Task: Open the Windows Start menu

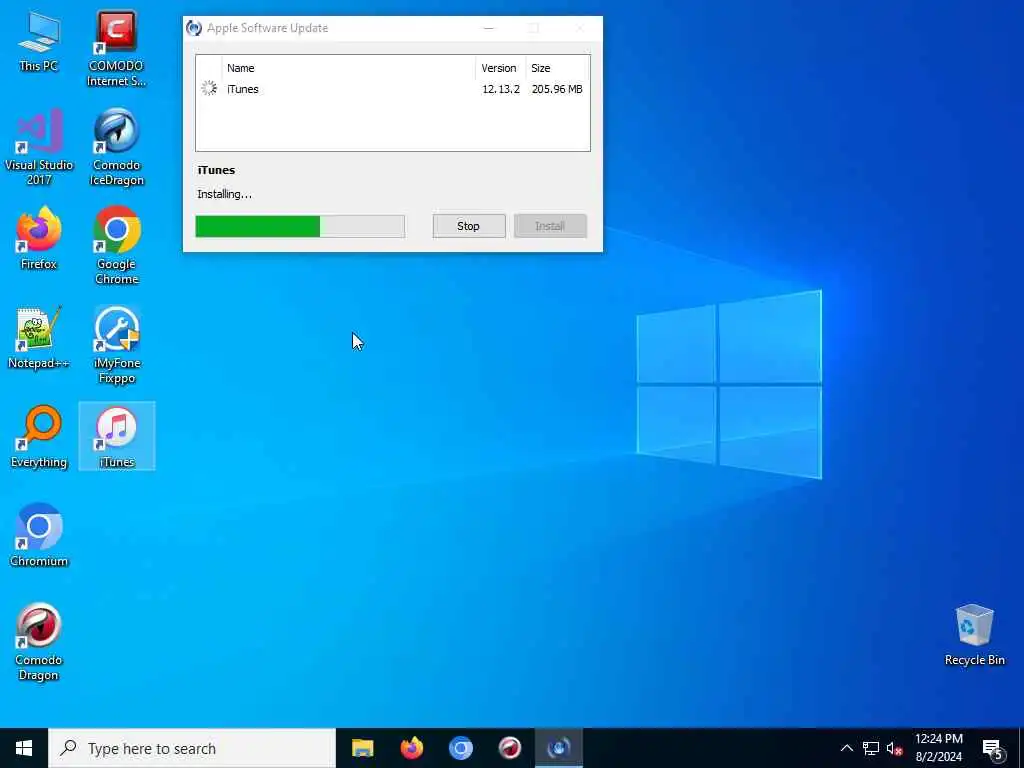Action: [24, 748]
